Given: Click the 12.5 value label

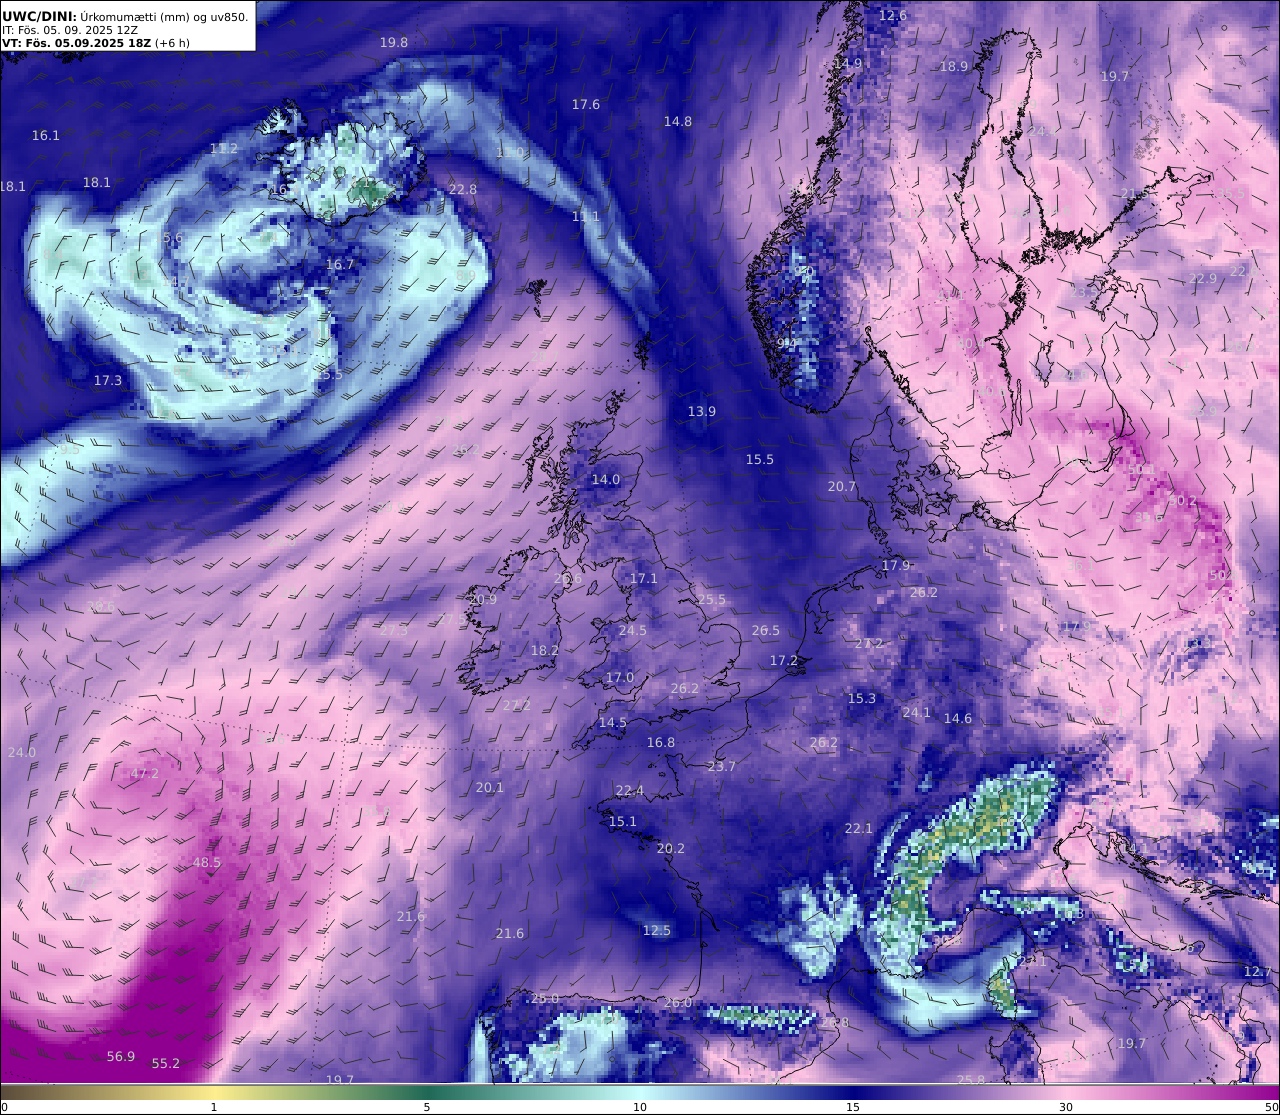Looking at the screenshot, I should [657, 931].
